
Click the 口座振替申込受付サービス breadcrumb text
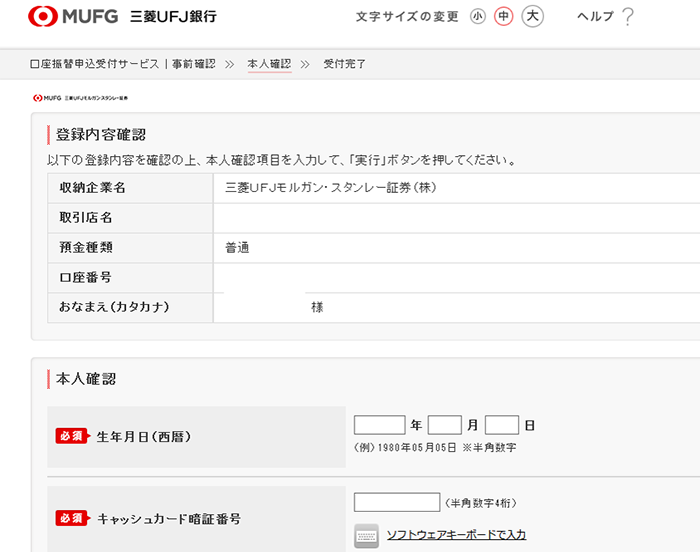[x=94, y=64]
